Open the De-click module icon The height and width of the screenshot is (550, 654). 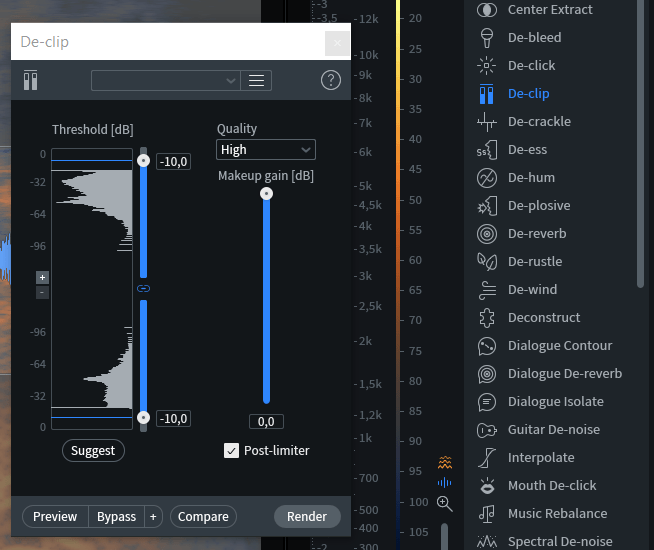point(487,65)
